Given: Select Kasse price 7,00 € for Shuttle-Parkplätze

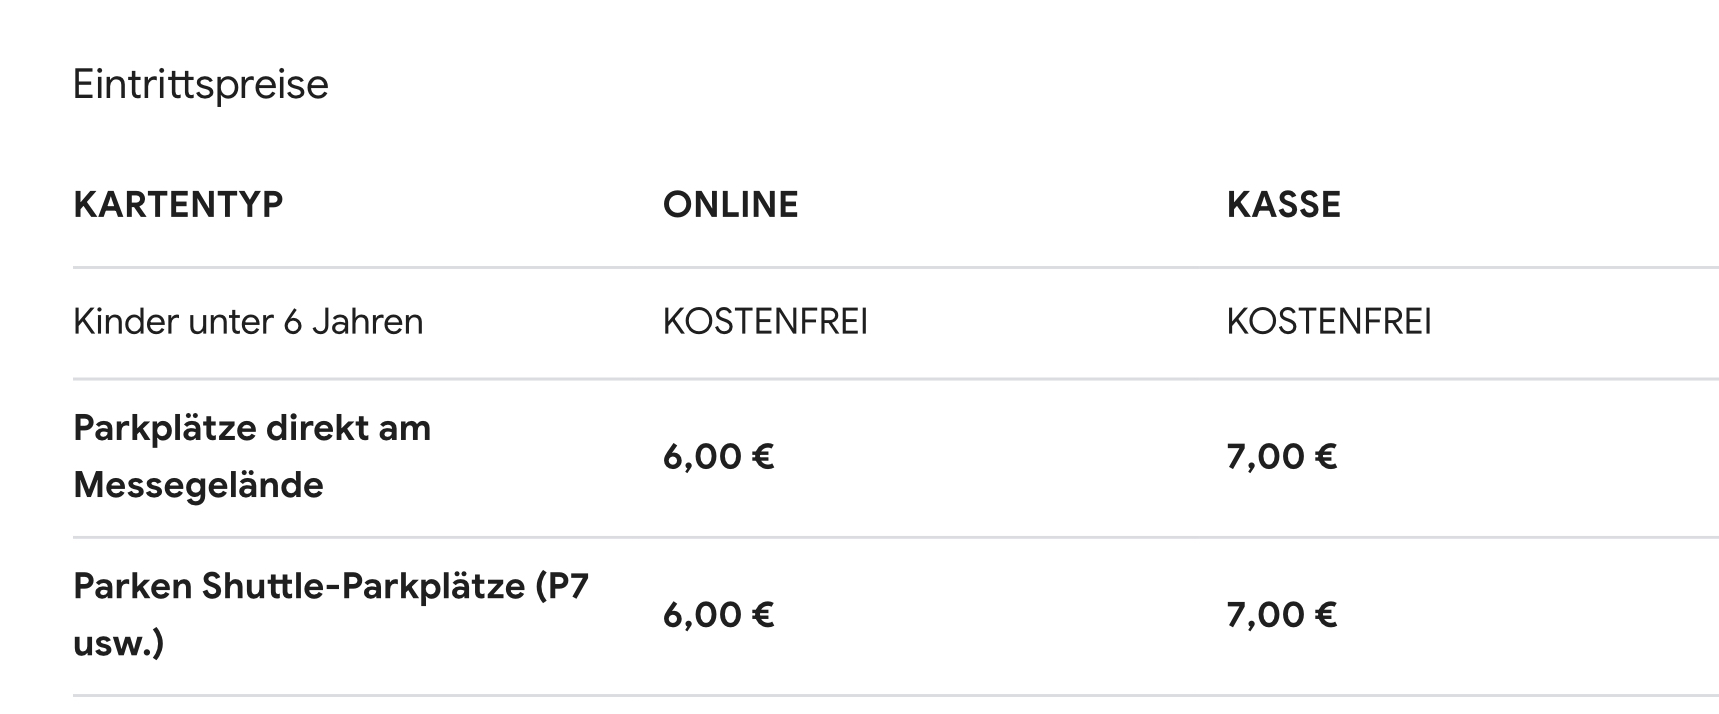Looking at the screenshot, I should click(x=1281, y=615).
